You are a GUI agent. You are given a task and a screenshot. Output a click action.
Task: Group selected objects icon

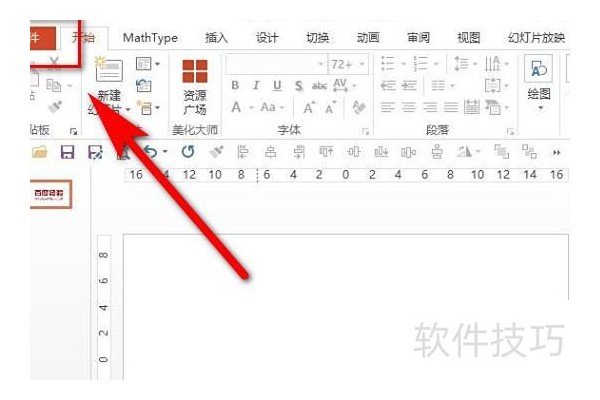click(x=501, y=152)
